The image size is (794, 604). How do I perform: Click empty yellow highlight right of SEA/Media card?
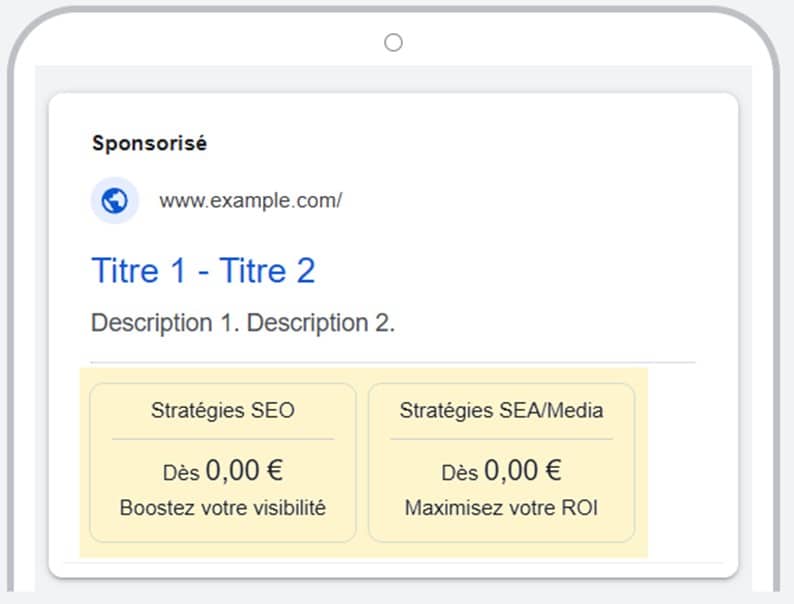point(642,463)
